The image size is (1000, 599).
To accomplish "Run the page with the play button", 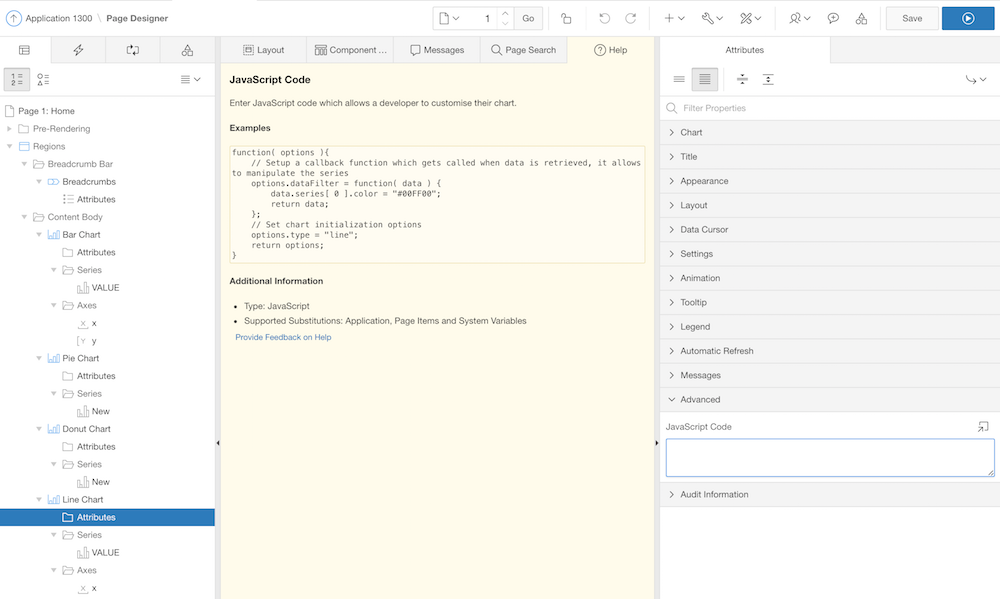I will click(x=968, y=17).
